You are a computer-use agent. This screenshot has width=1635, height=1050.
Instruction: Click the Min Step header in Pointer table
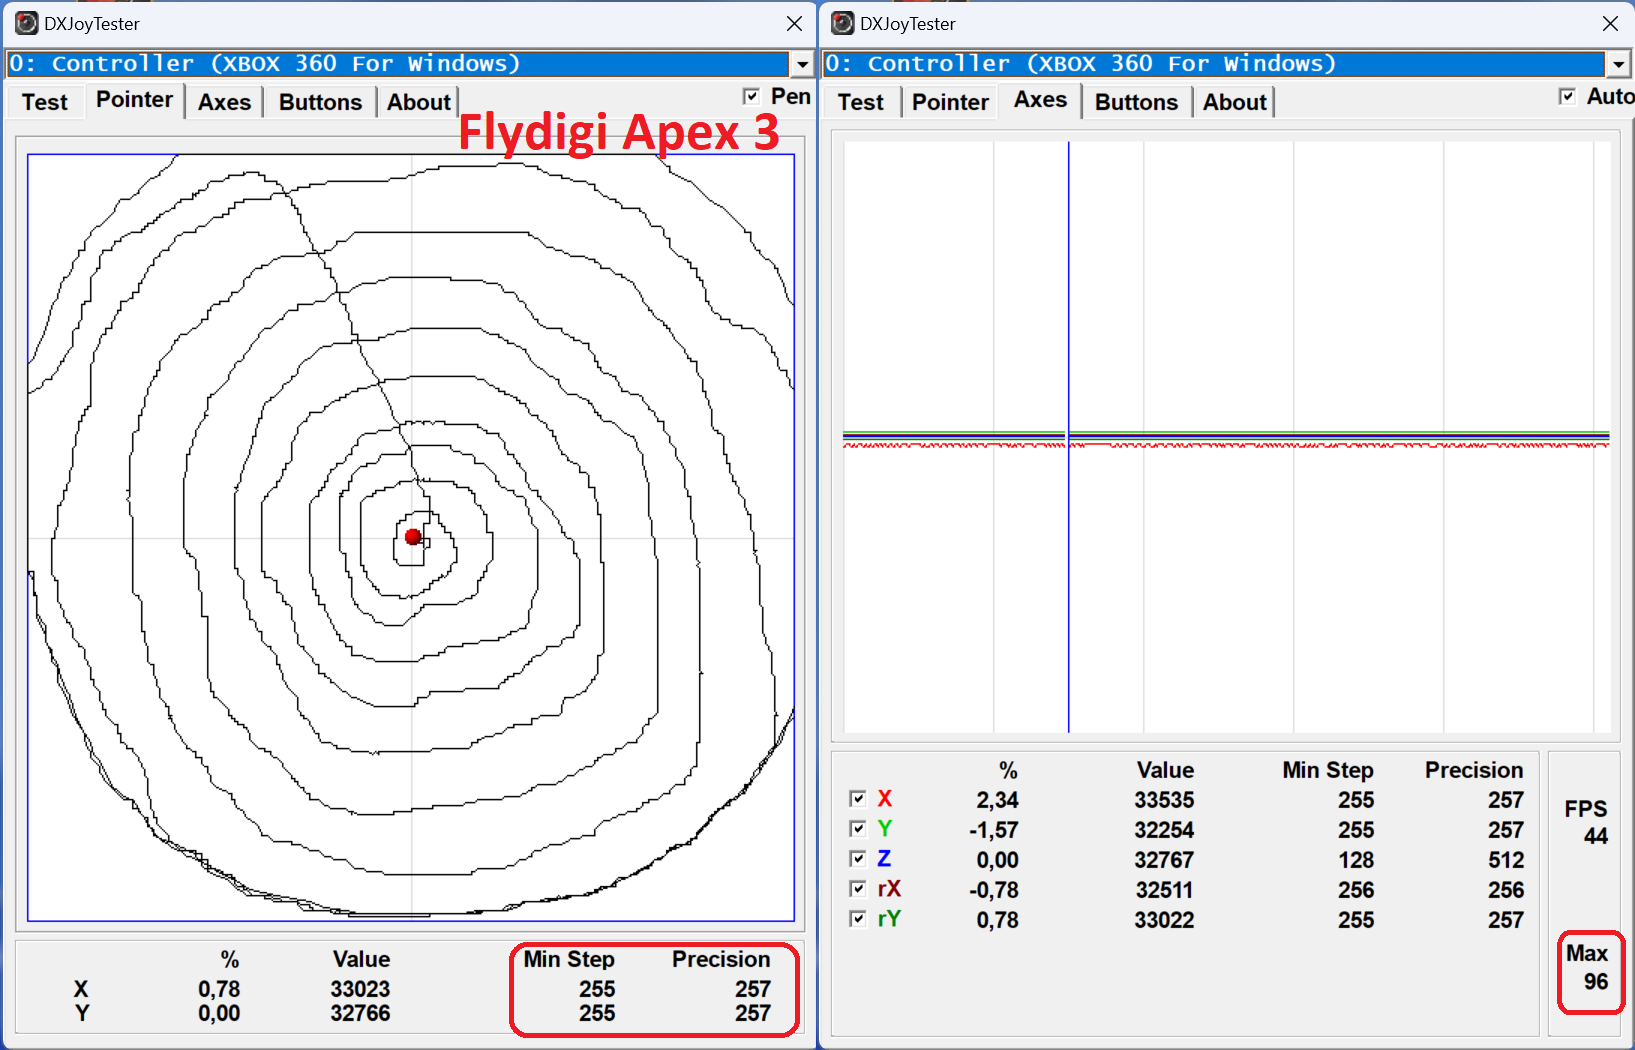569,959
